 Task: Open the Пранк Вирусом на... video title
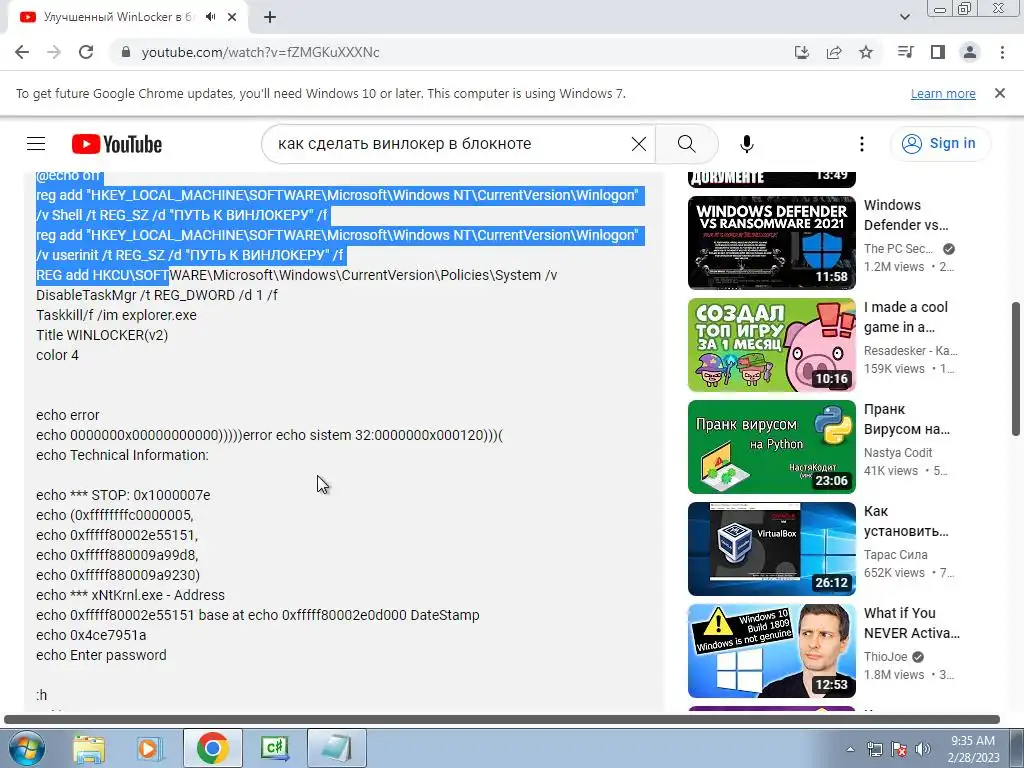tap(906, 419)
